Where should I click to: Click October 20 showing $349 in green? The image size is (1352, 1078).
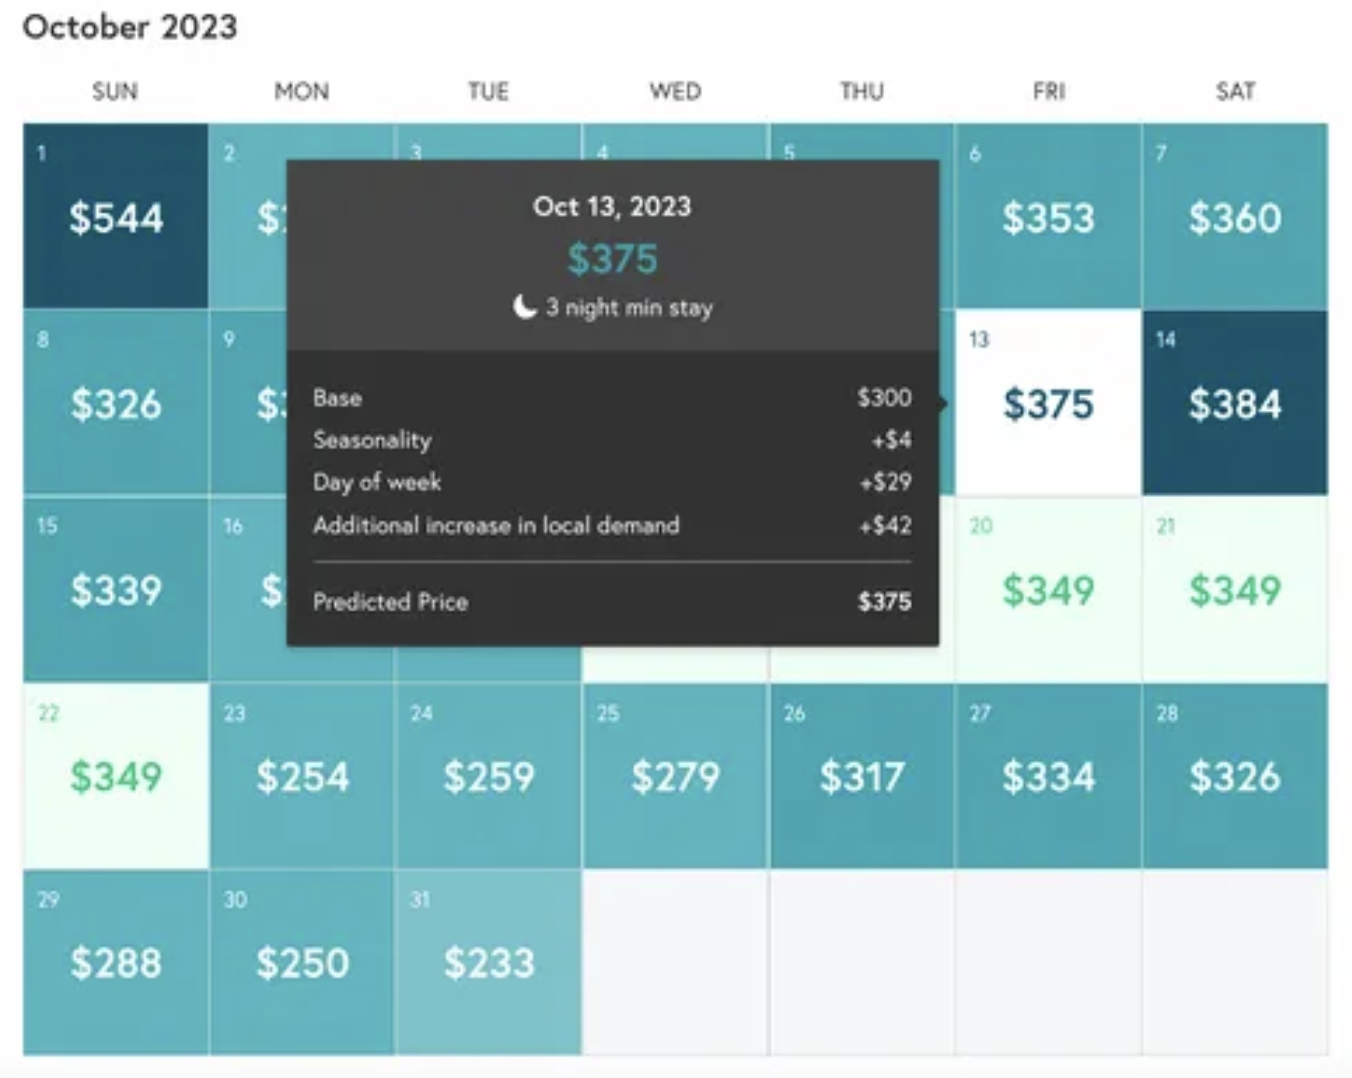click(1048, 591)
